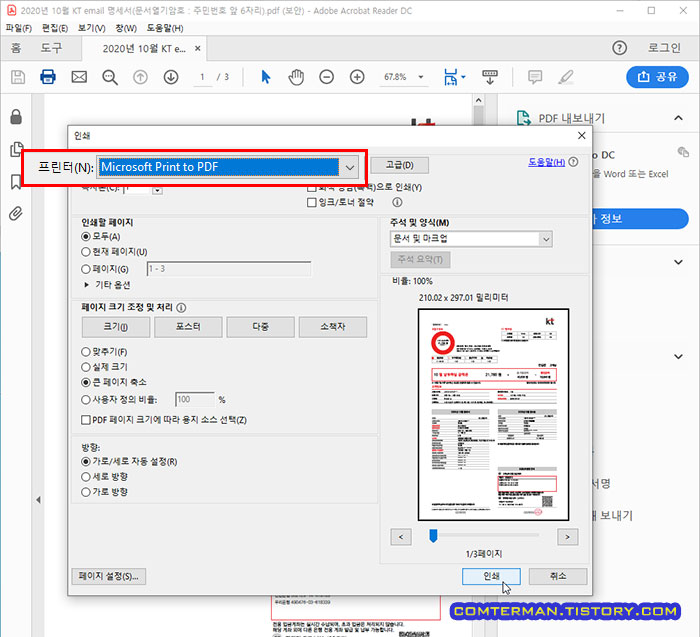Select the highlighter pen icon
The height and width of the screenshot is (637, 700).
566,77
